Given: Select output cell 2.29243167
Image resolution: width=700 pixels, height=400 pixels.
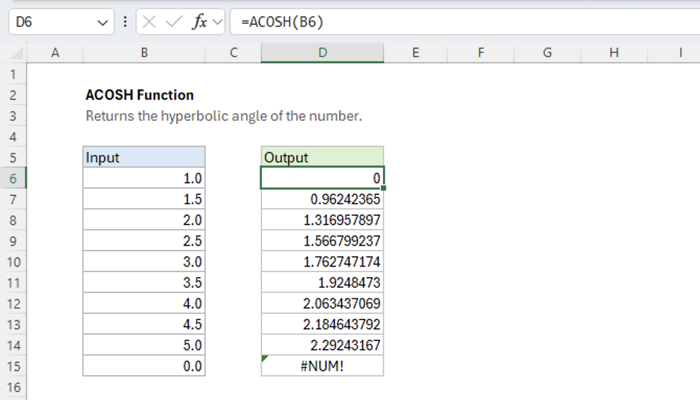Looking at the screenshot, I should coord(322,346).
